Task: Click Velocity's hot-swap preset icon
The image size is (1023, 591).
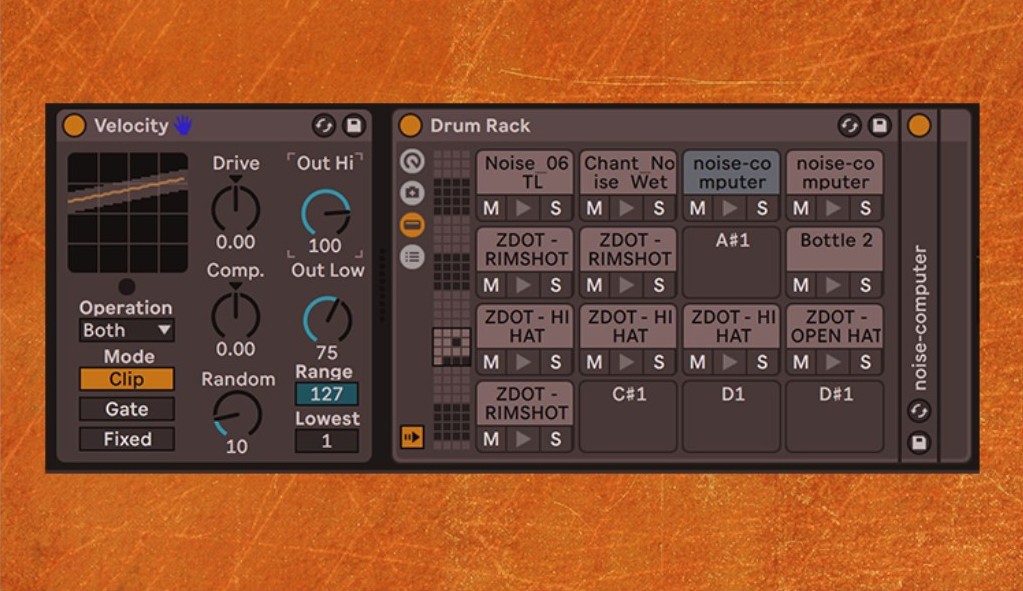Action: 324,125
